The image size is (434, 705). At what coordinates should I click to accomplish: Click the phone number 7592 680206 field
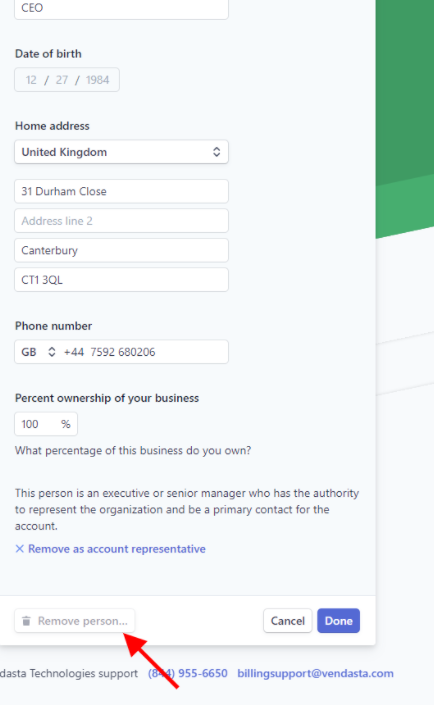coord(144,352)
